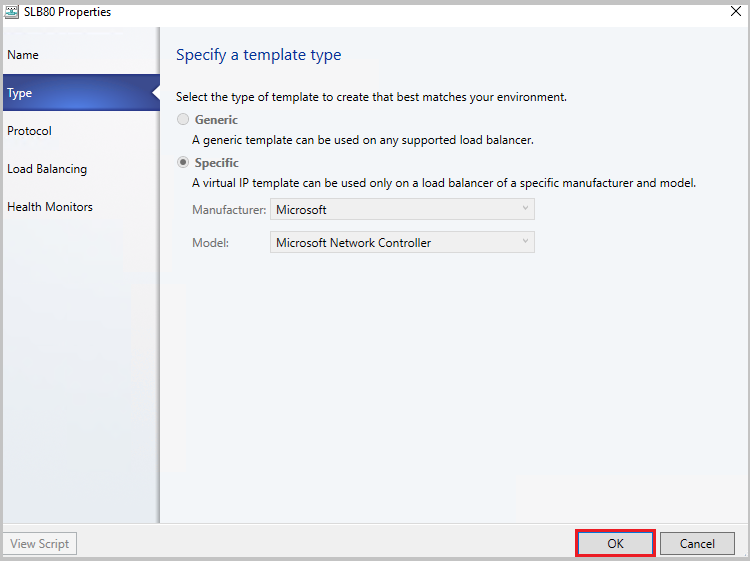Click the 'Specify a template type' heading
This screenshot has height=561, width=750.
click(259, 55)
